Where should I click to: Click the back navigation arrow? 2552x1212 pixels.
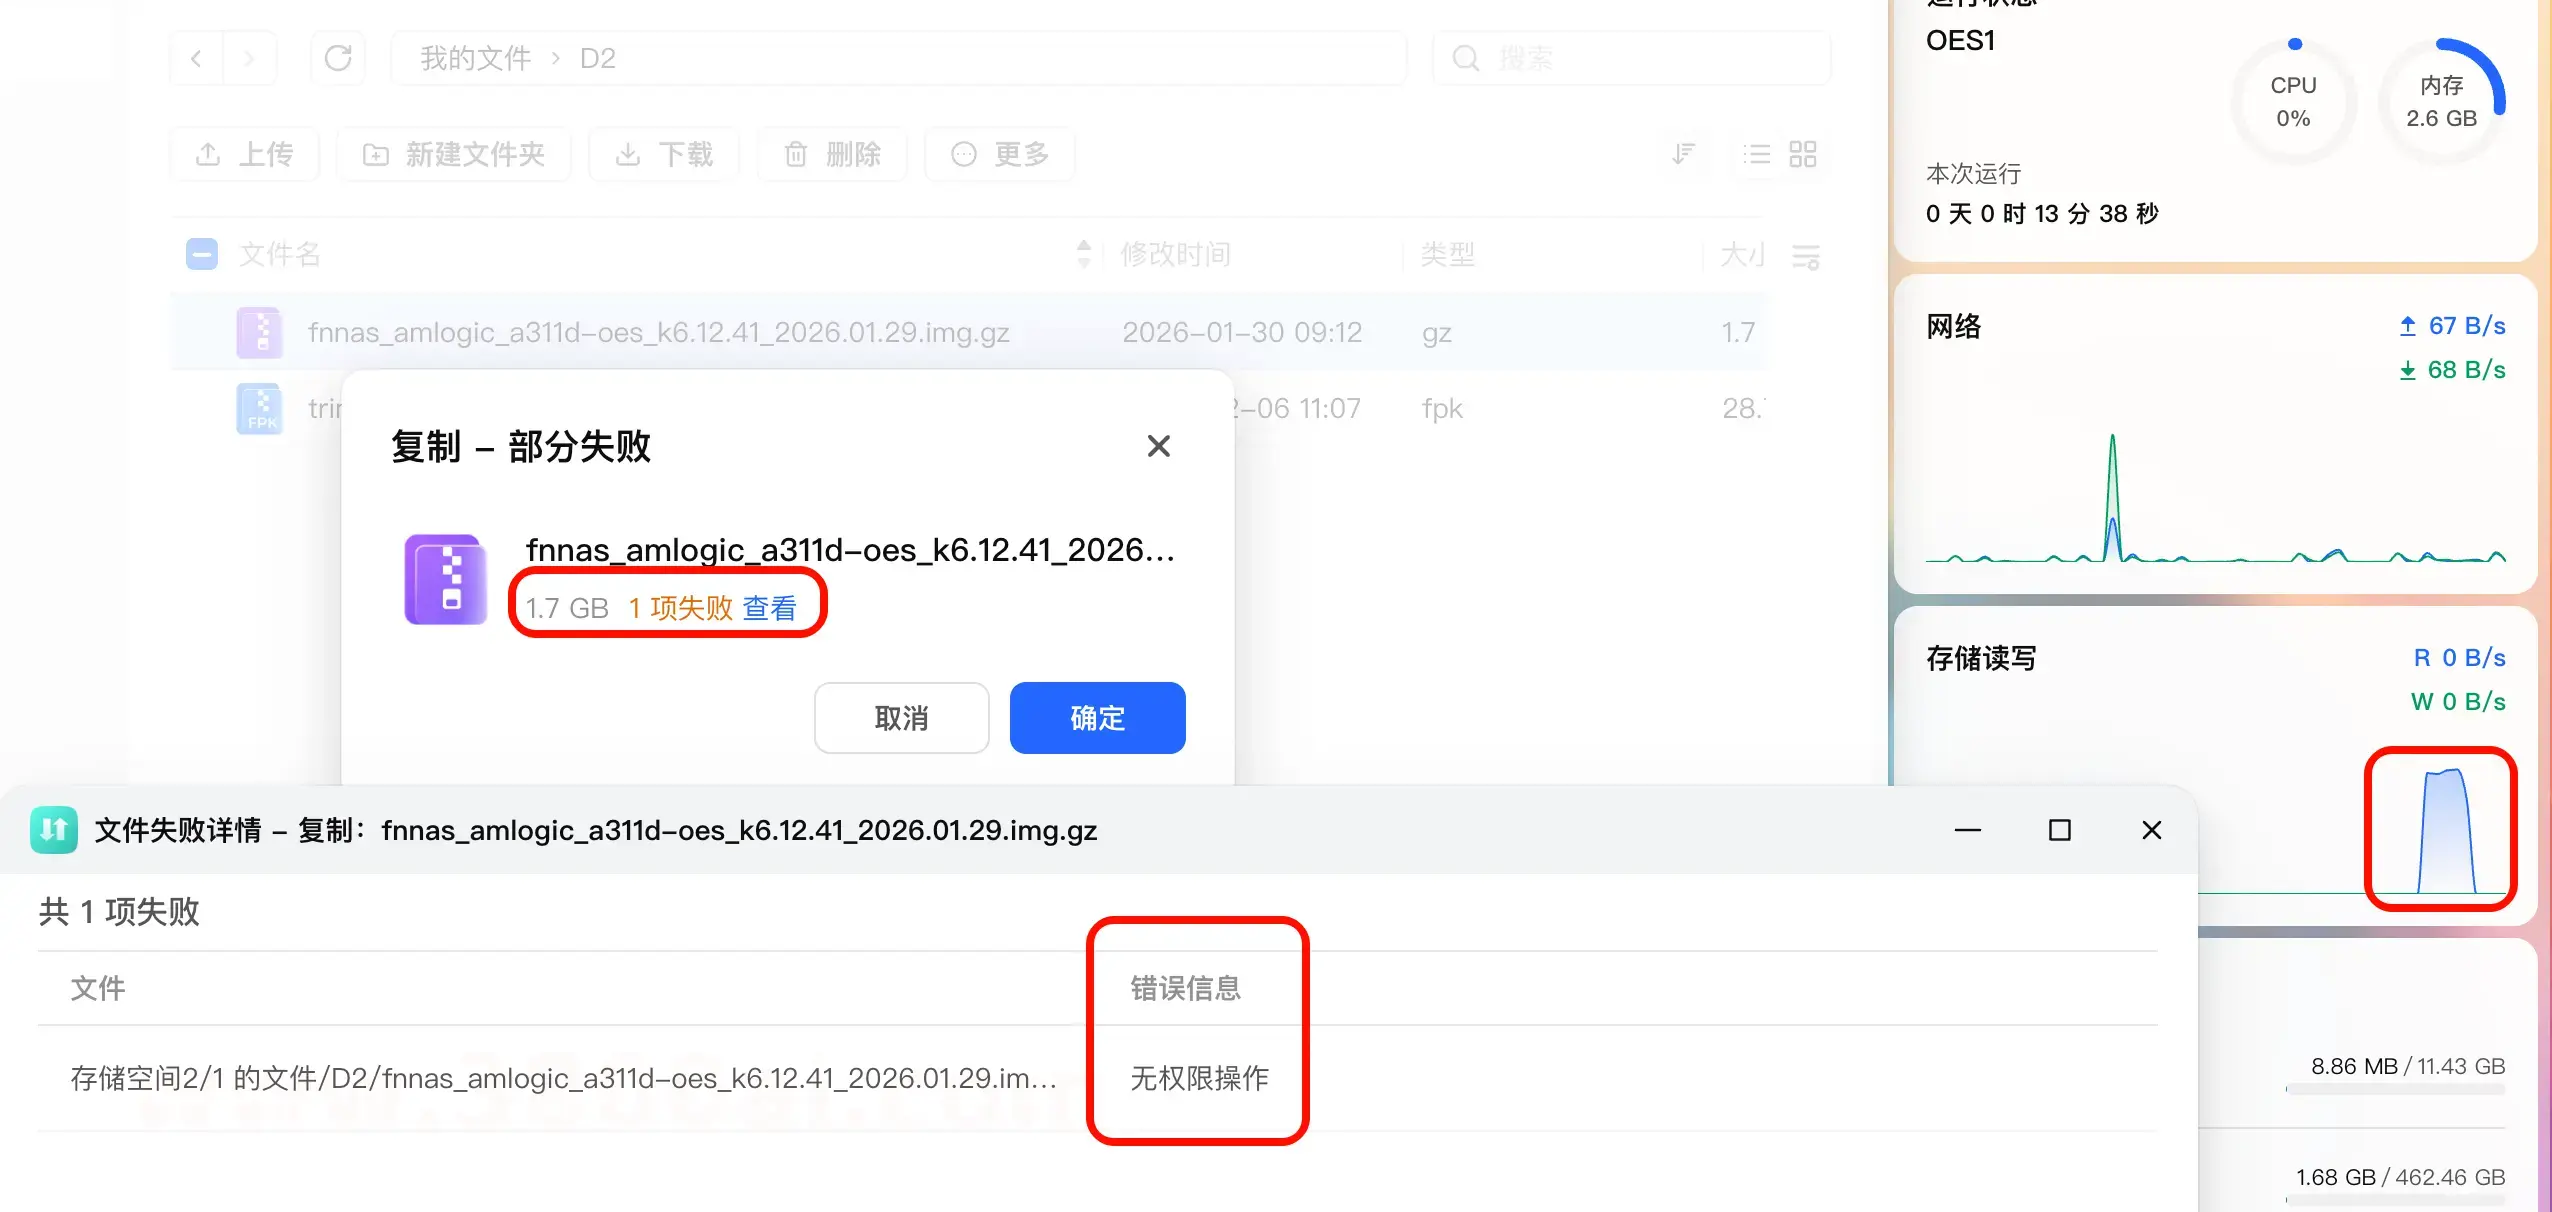pyautogui.click(x=197, y=58)
